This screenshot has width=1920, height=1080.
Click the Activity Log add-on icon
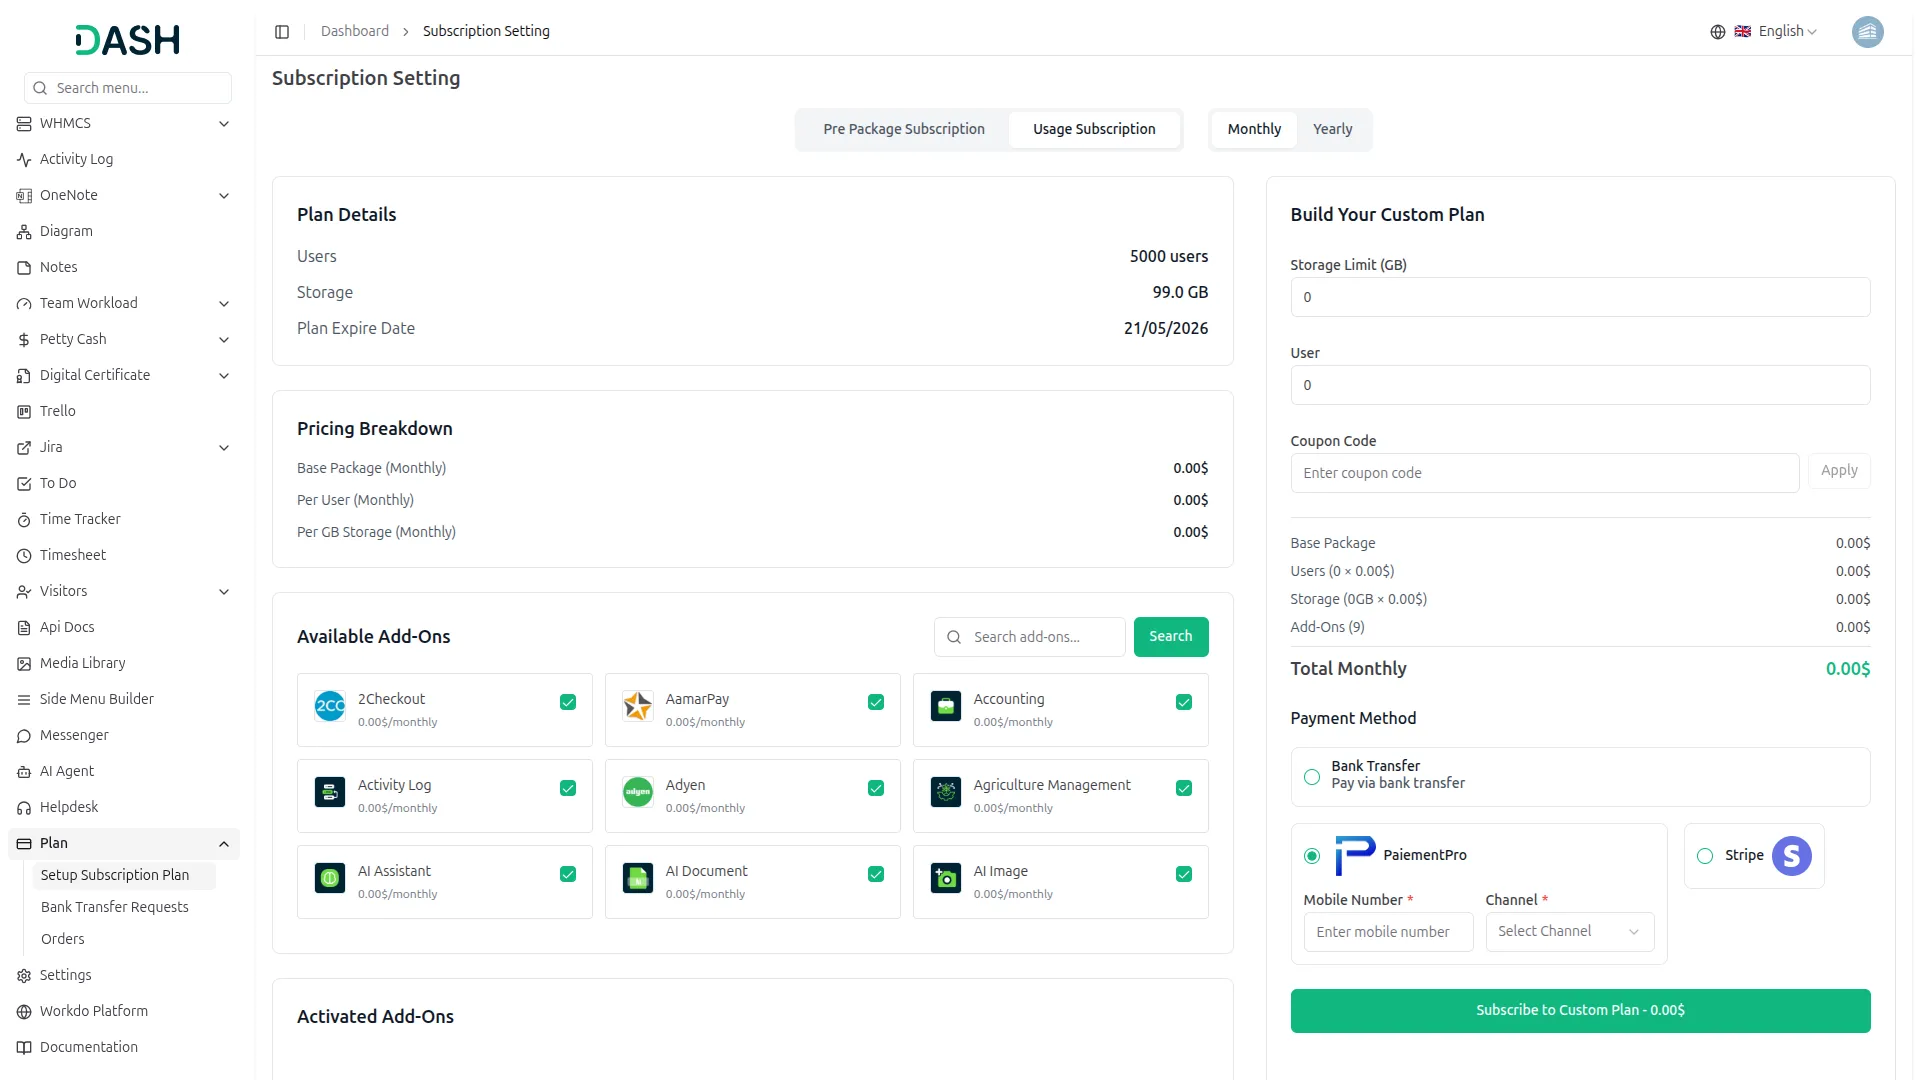(330, 792)
